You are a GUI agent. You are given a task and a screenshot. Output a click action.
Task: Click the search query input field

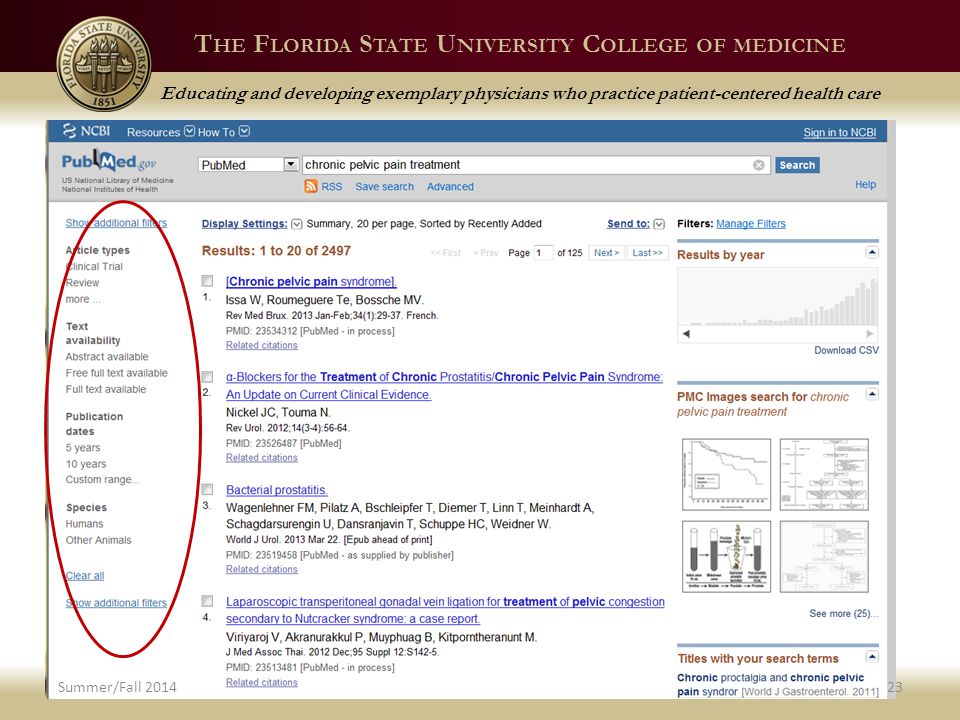(x=535, y=165)
